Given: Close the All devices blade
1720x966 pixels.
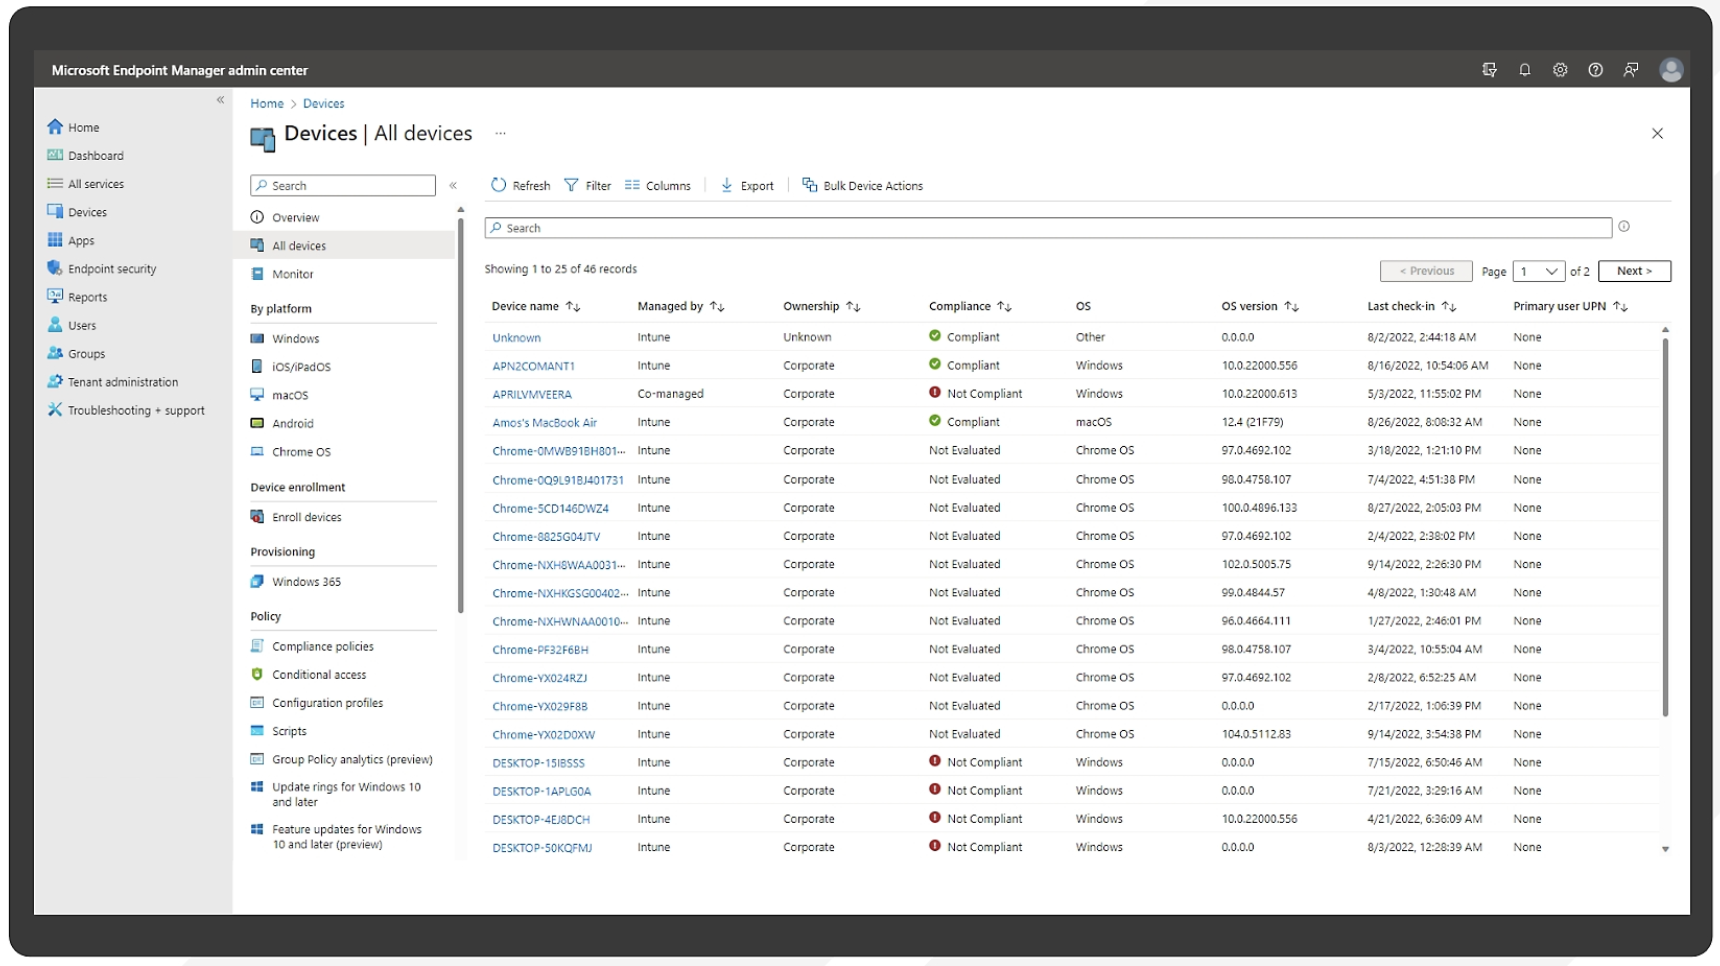Looking at the screenshot, I should tap(1657, 133).
